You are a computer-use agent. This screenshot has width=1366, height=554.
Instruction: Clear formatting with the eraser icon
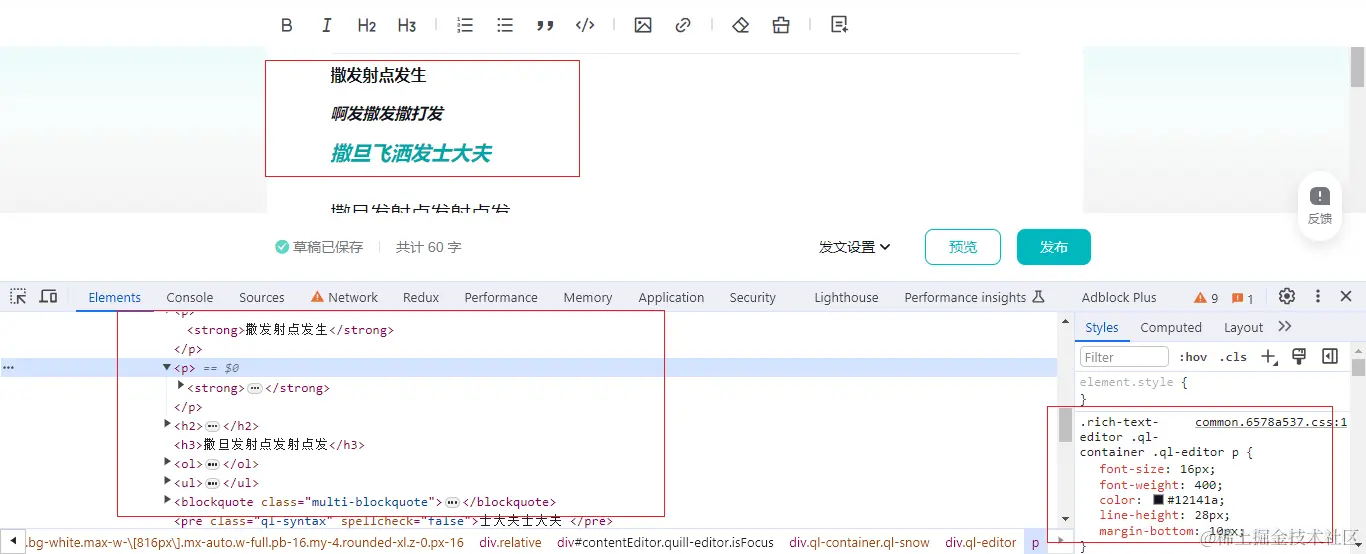741,26
